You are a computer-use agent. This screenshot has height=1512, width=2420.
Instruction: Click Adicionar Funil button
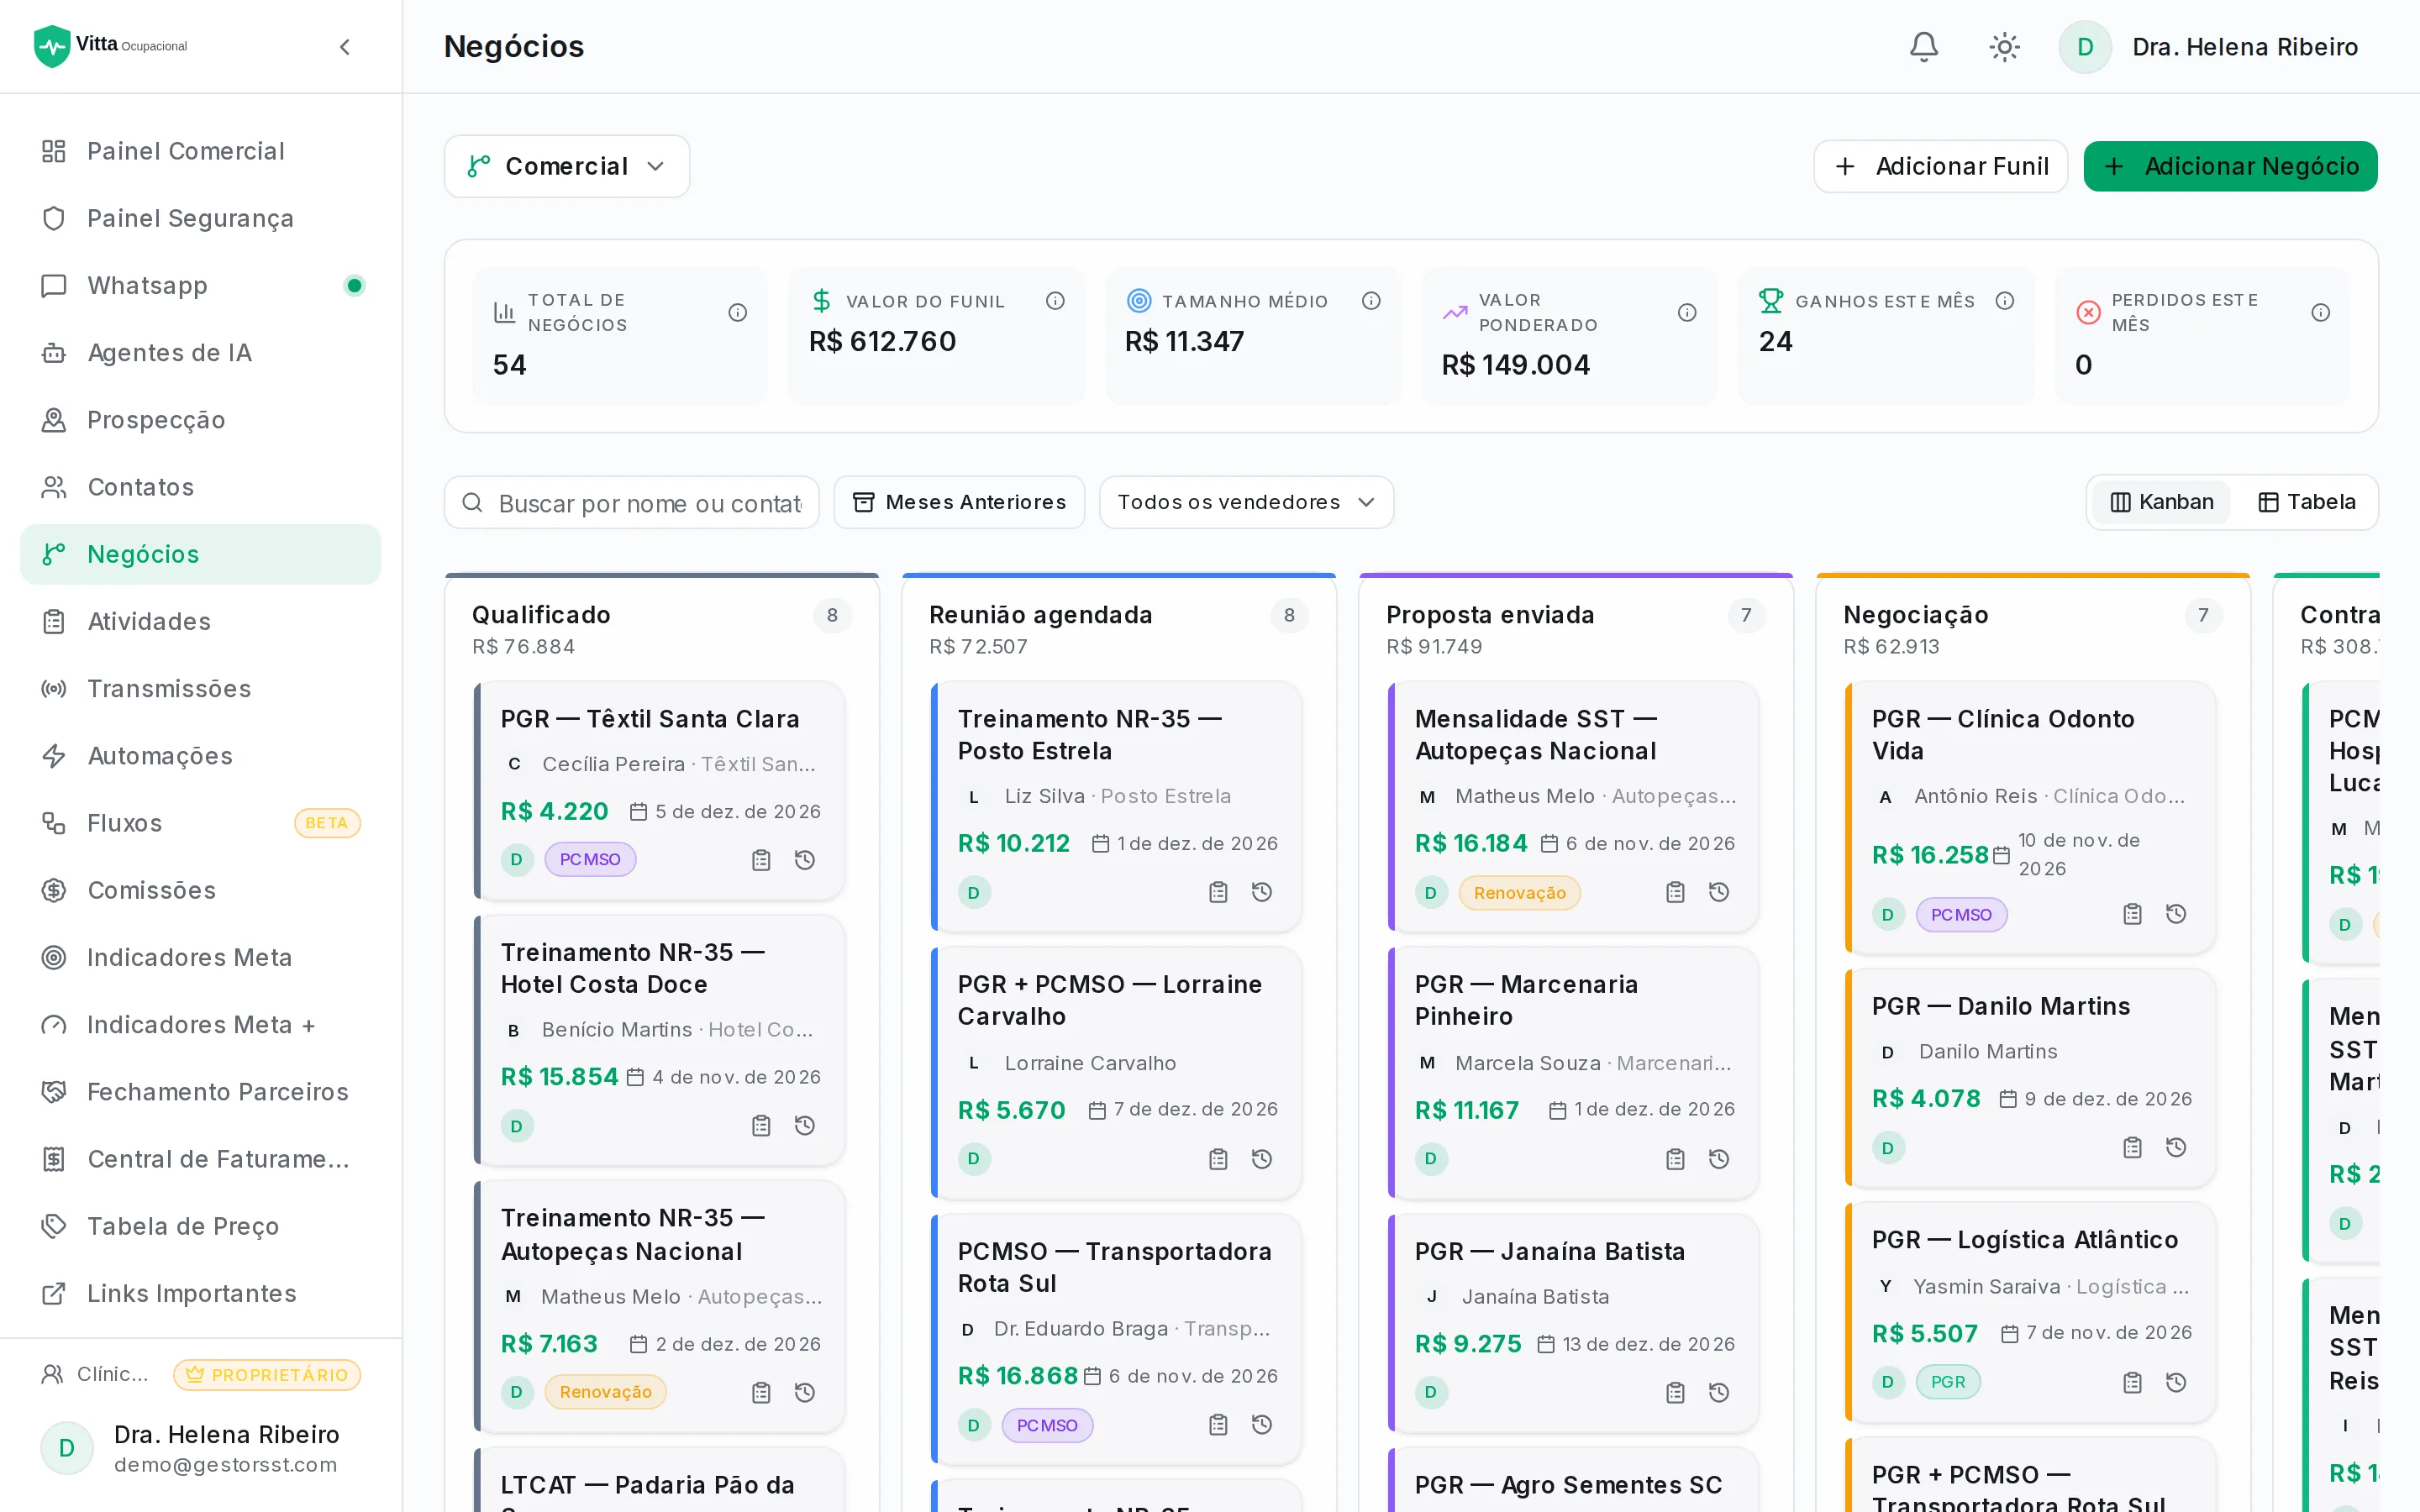[x=1940, y=166]
